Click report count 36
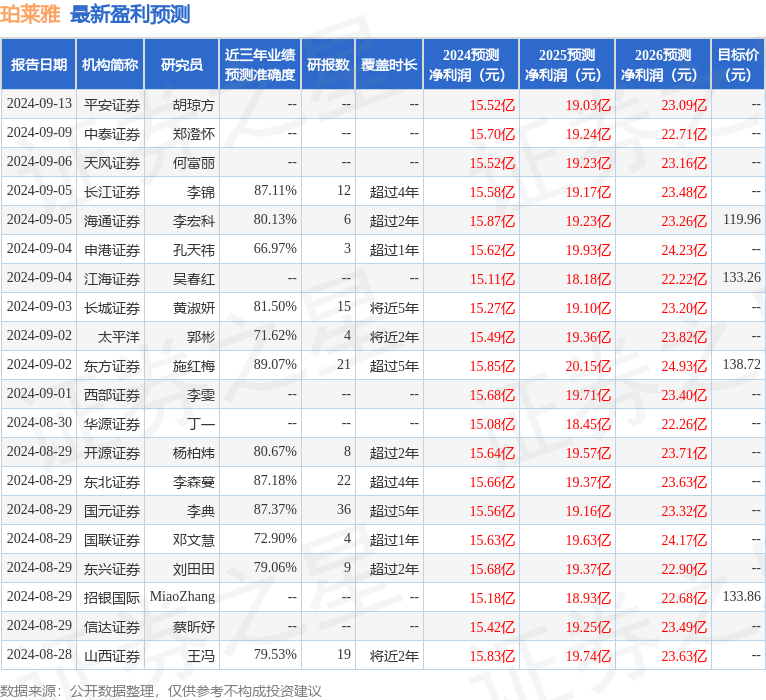This screenshot has height=700, width=766. pyautogui.click(x=344, y=509)
